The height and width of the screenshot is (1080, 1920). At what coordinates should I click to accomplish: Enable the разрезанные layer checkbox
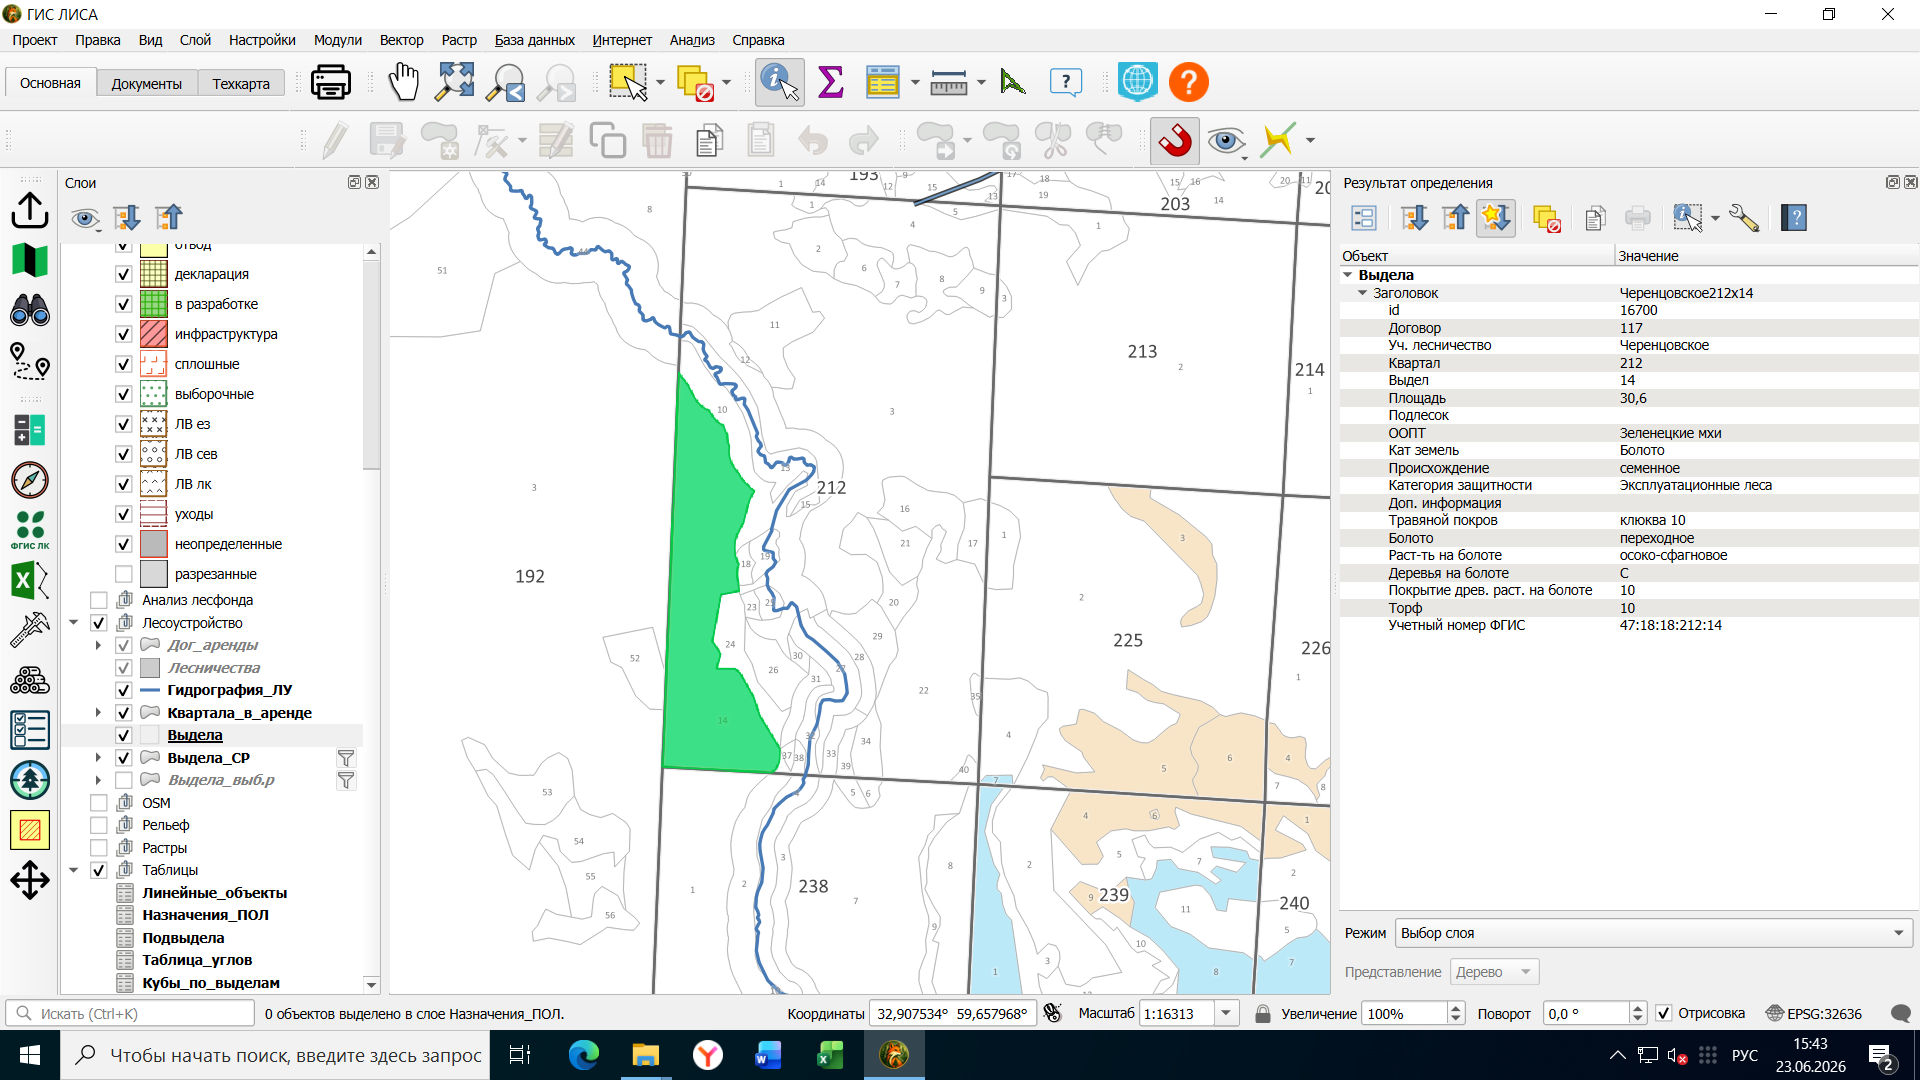(124, 574)
